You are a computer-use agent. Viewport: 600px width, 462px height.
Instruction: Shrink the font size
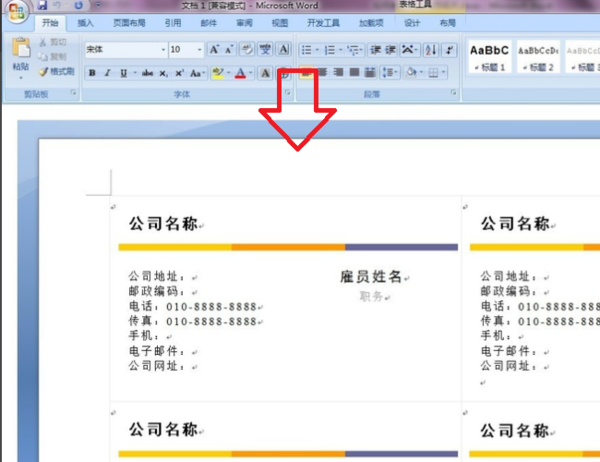[229, 49]
